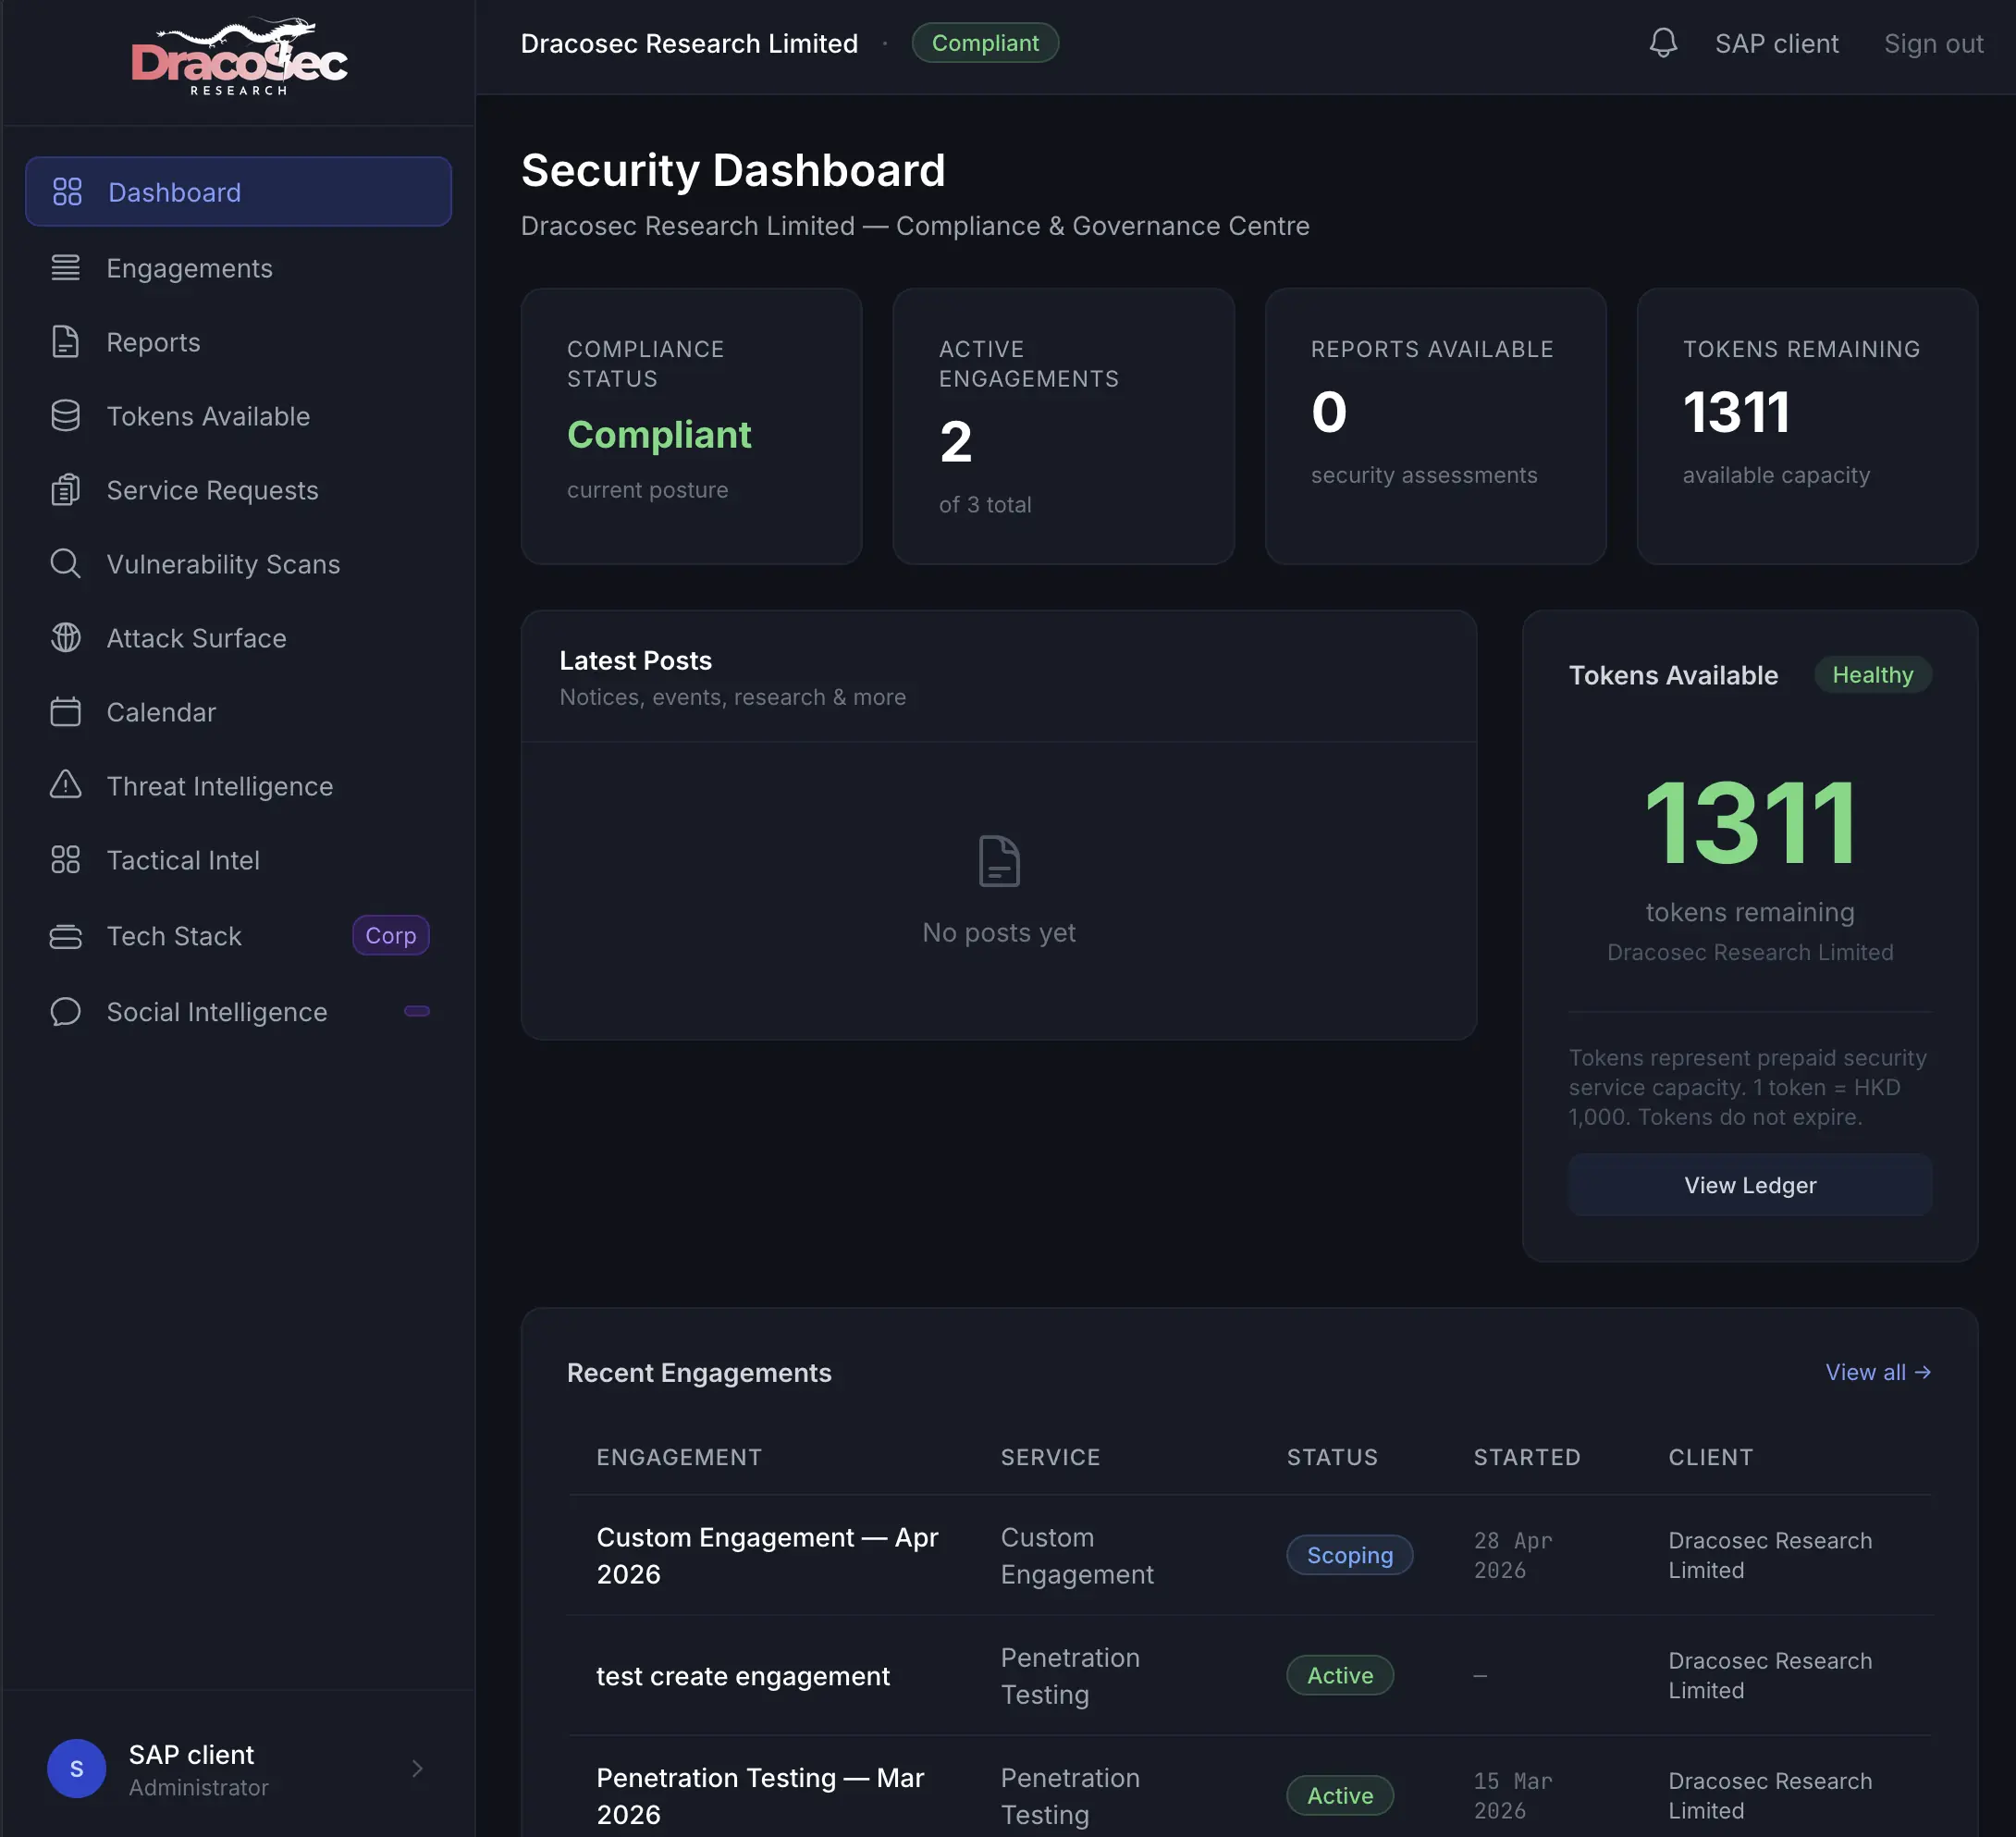Screen dimensions: 2016x1837
Task: Click the 28 Apr 2026 start date
Action: pos(1512,1554)
